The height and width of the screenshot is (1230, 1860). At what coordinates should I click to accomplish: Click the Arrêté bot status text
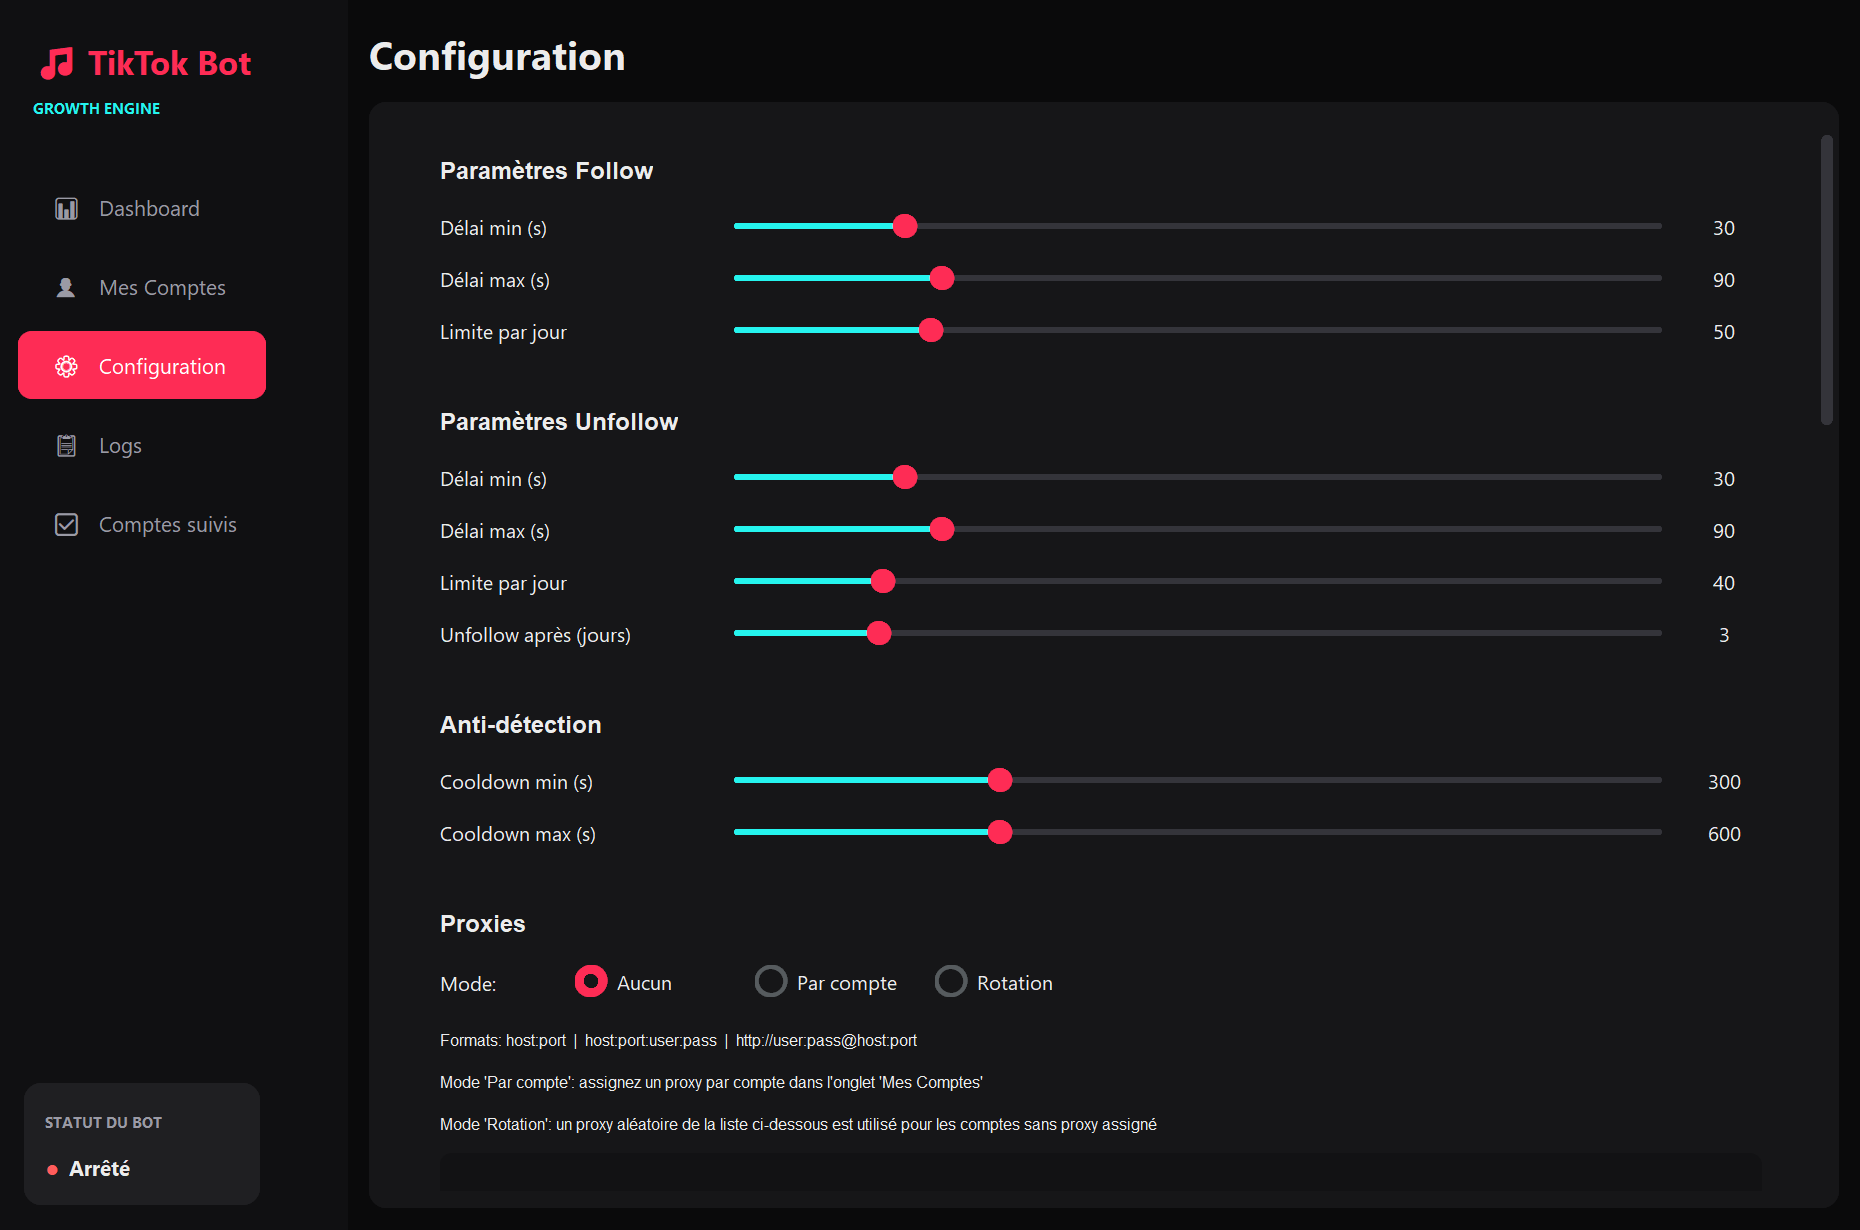tap(100, 1169)
